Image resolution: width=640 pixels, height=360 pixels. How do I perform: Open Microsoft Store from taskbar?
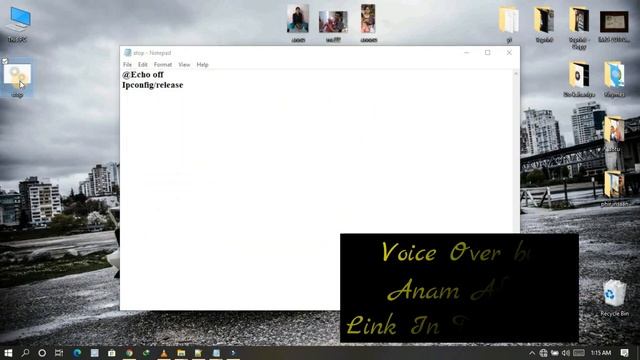(111, 353)
